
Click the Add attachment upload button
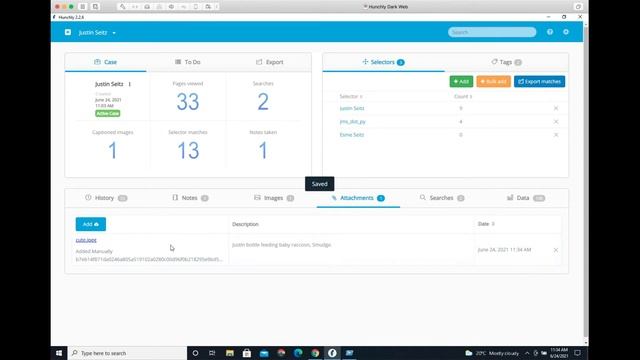click(x=91, y=224)
